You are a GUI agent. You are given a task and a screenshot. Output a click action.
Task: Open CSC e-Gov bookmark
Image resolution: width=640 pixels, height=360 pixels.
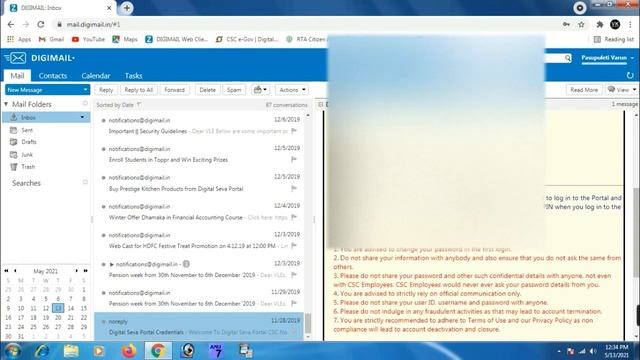pos(247,39)
